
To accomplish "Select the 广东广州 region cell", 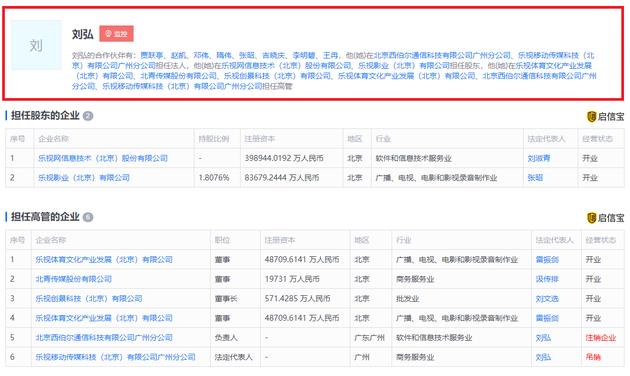I will pyautogui.click(x=370, y=337).
